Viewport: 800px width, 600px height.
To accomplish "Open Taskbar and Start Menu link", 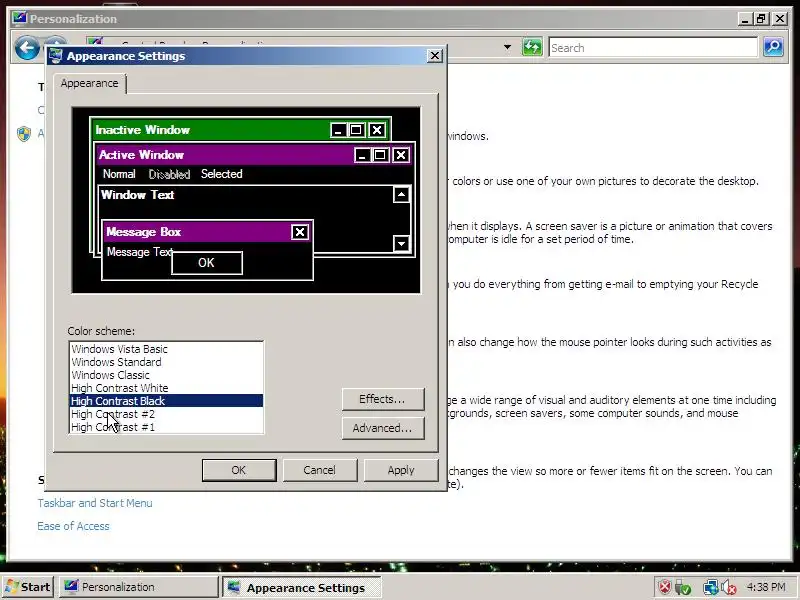I will click(x=95, y=503).
